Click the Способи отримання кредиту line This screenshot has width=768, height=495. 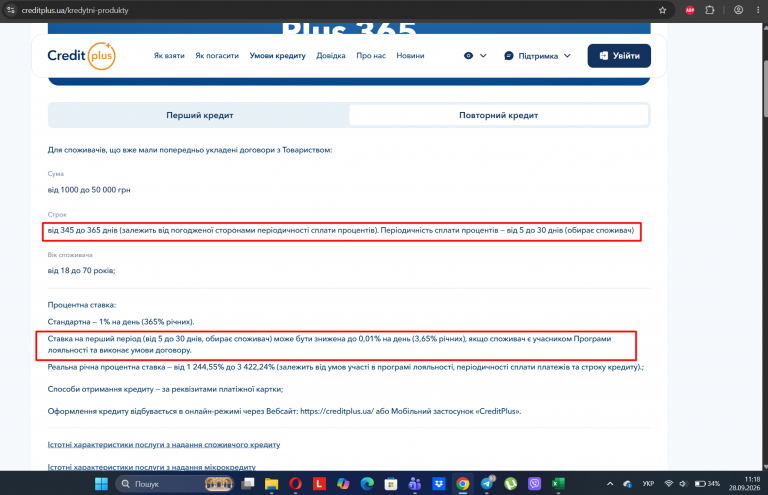coord(165,389)
